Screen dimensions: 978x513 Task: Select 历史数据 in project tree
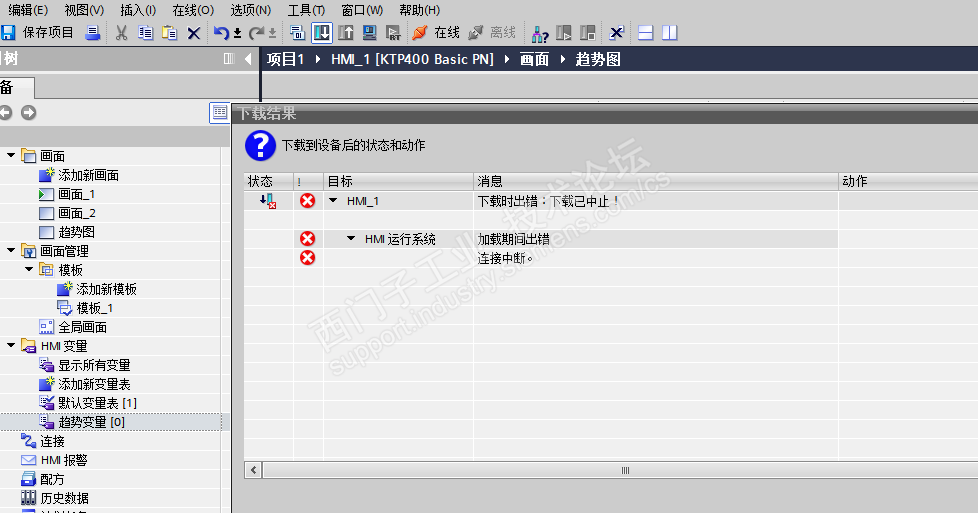pyautogui.click(x=64, y=498)
